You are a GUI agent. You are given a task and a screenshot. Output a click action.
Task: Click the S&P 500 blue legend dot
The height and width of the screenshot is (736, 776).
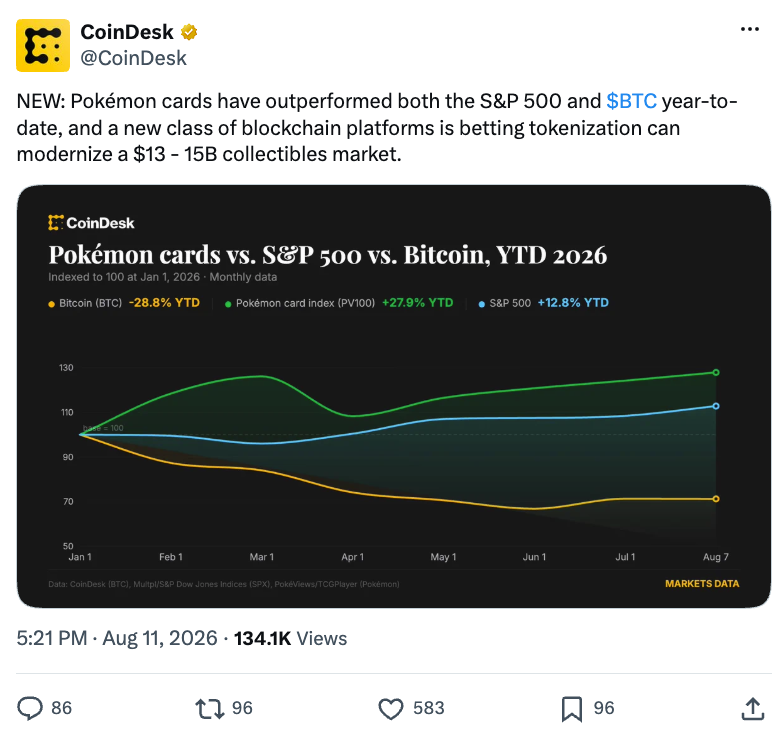[x=482, y=304]
